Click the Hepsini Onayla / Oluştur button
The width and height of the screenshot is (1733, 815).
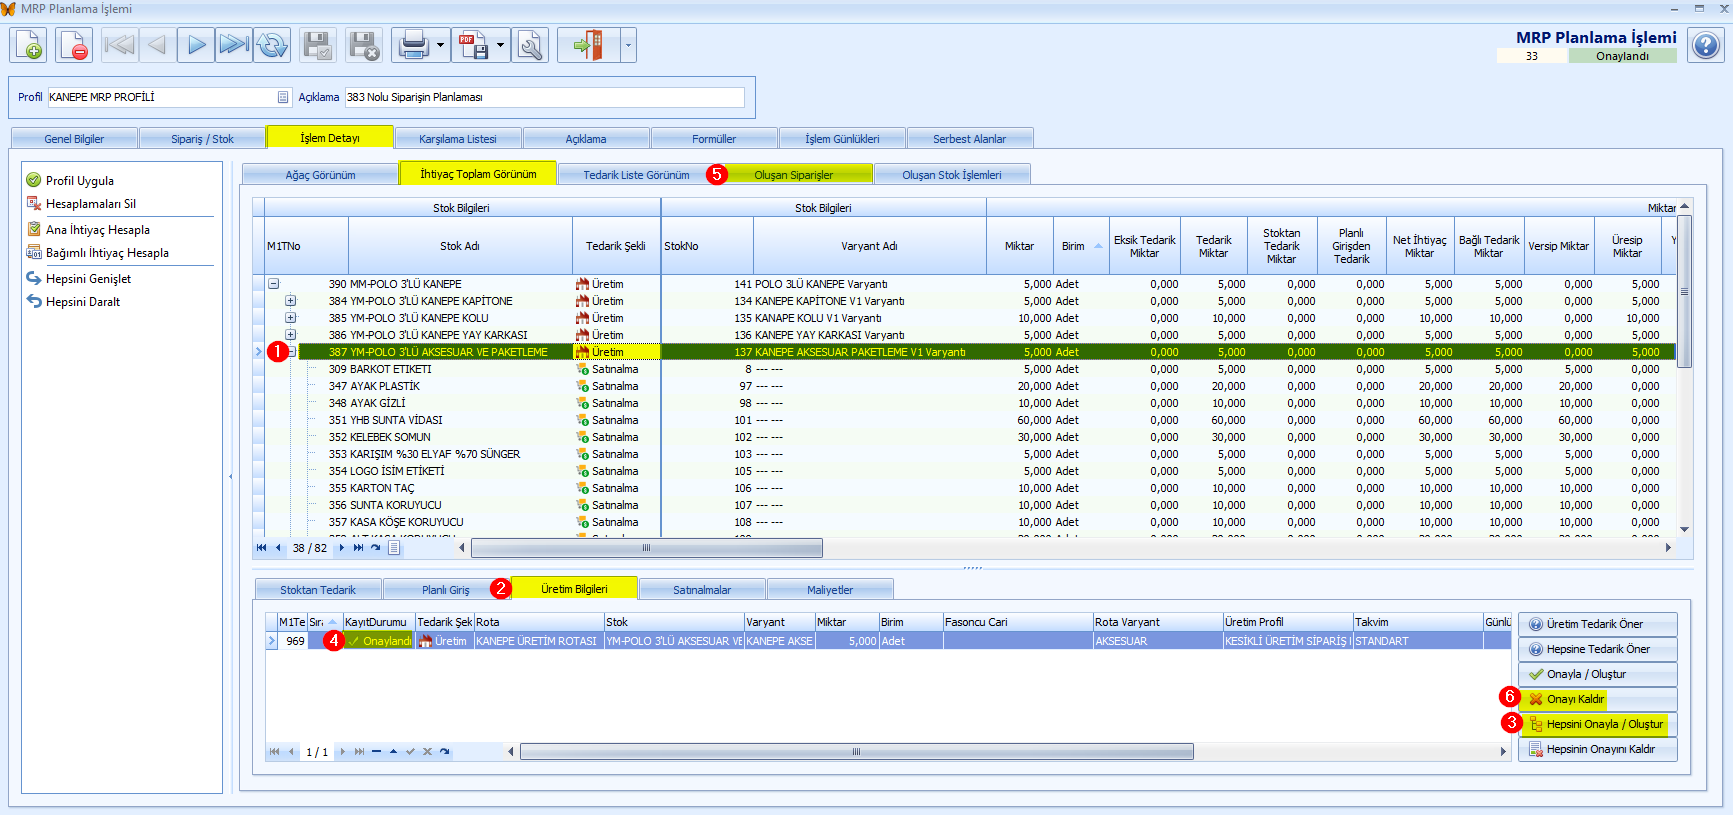point(1597,724)
